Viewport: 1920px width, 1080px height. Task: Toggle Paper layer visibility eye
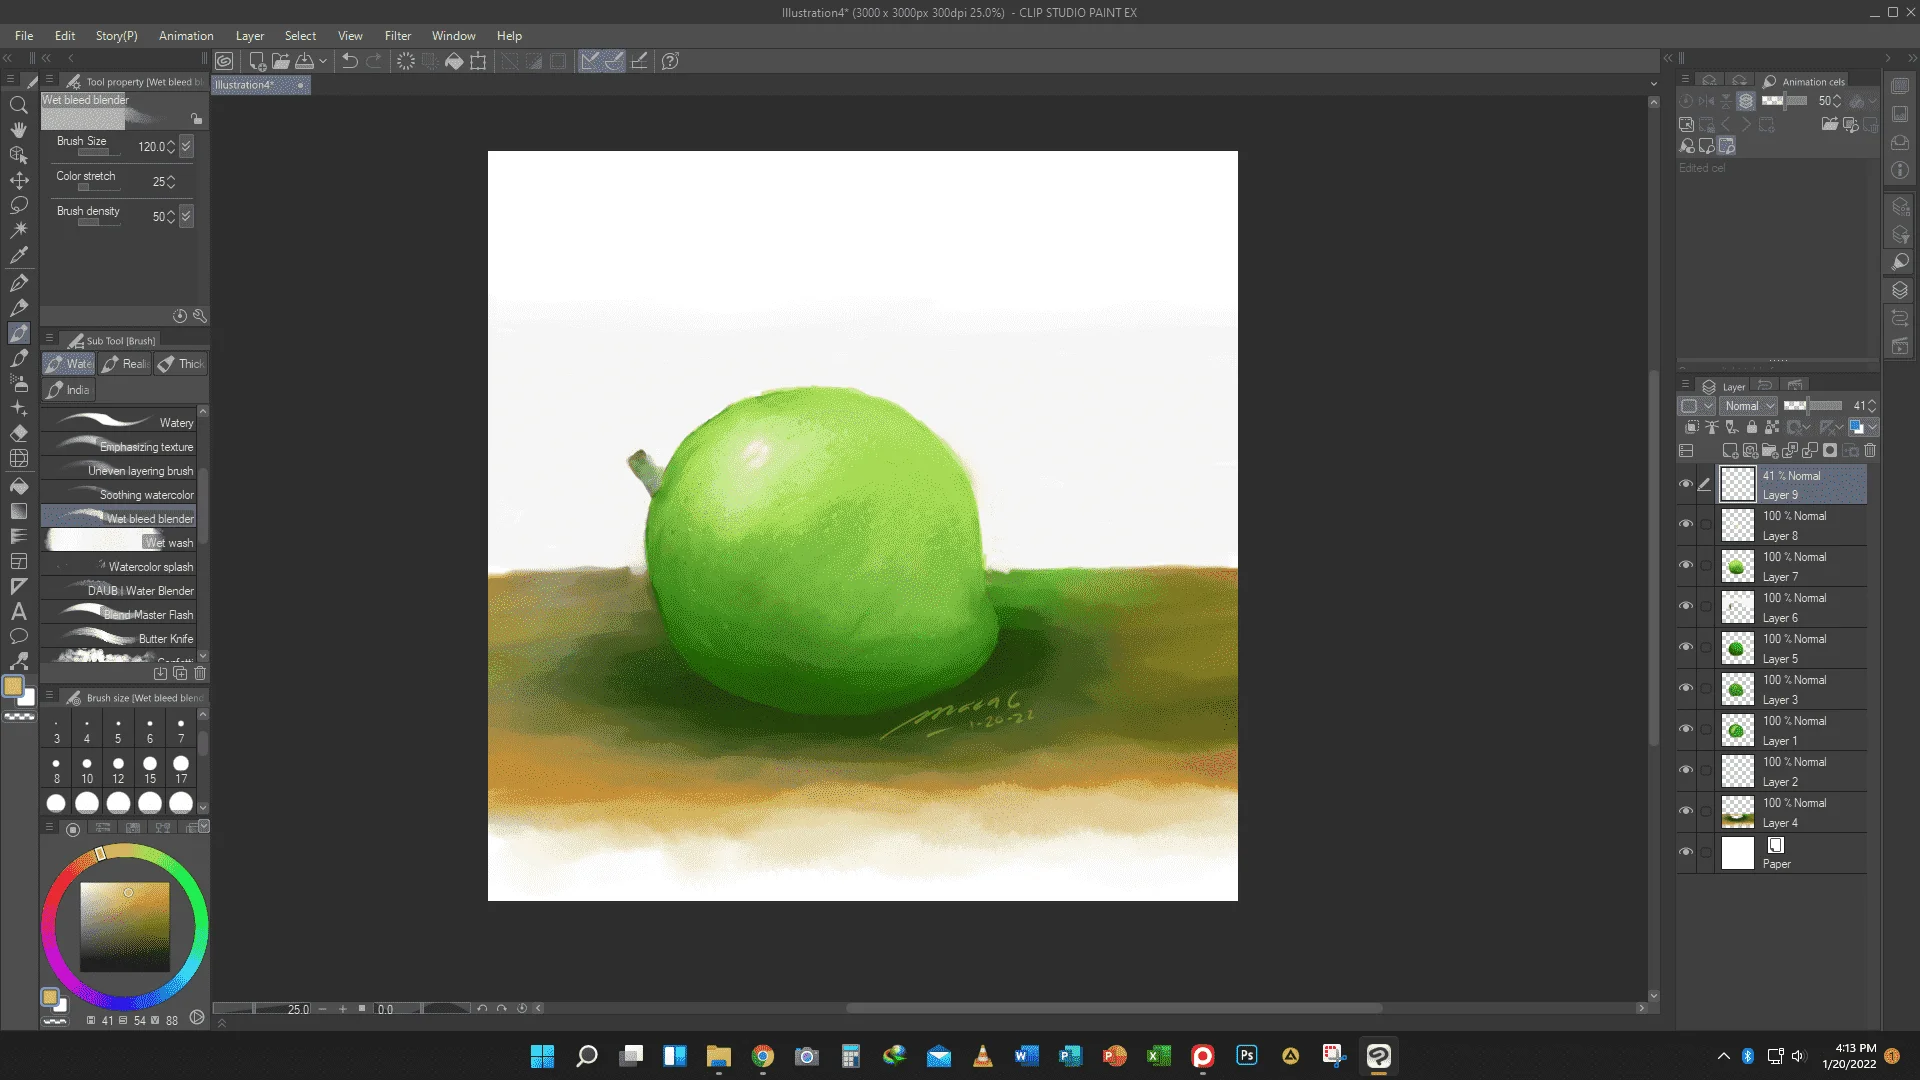[1686, 852]
